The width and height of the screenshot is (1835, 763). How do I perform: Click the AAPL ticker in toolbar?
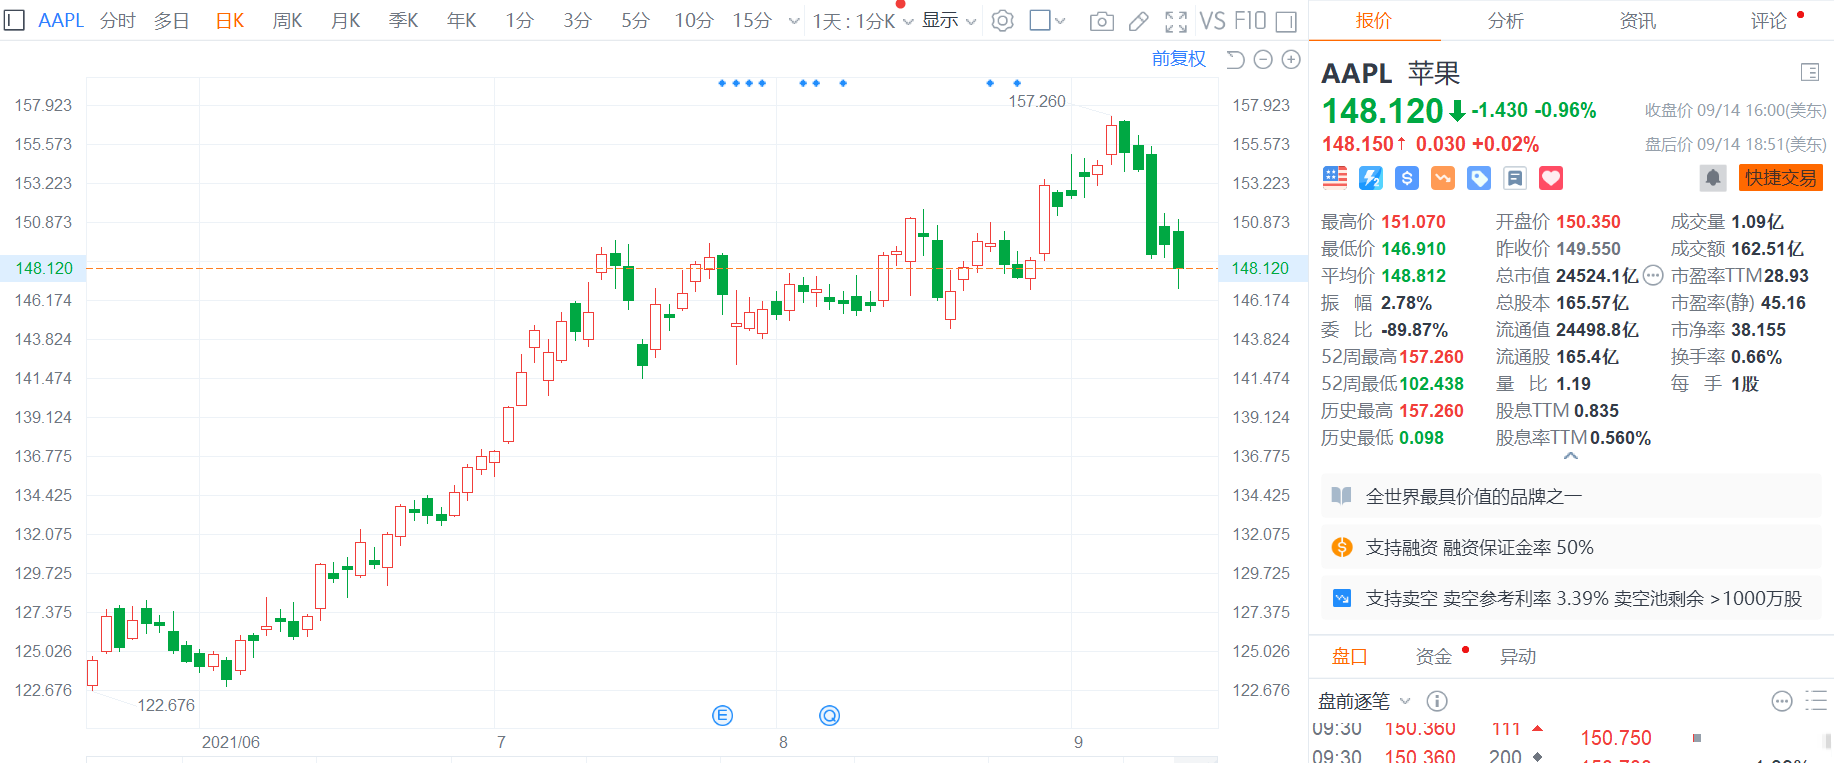[60, 20]
